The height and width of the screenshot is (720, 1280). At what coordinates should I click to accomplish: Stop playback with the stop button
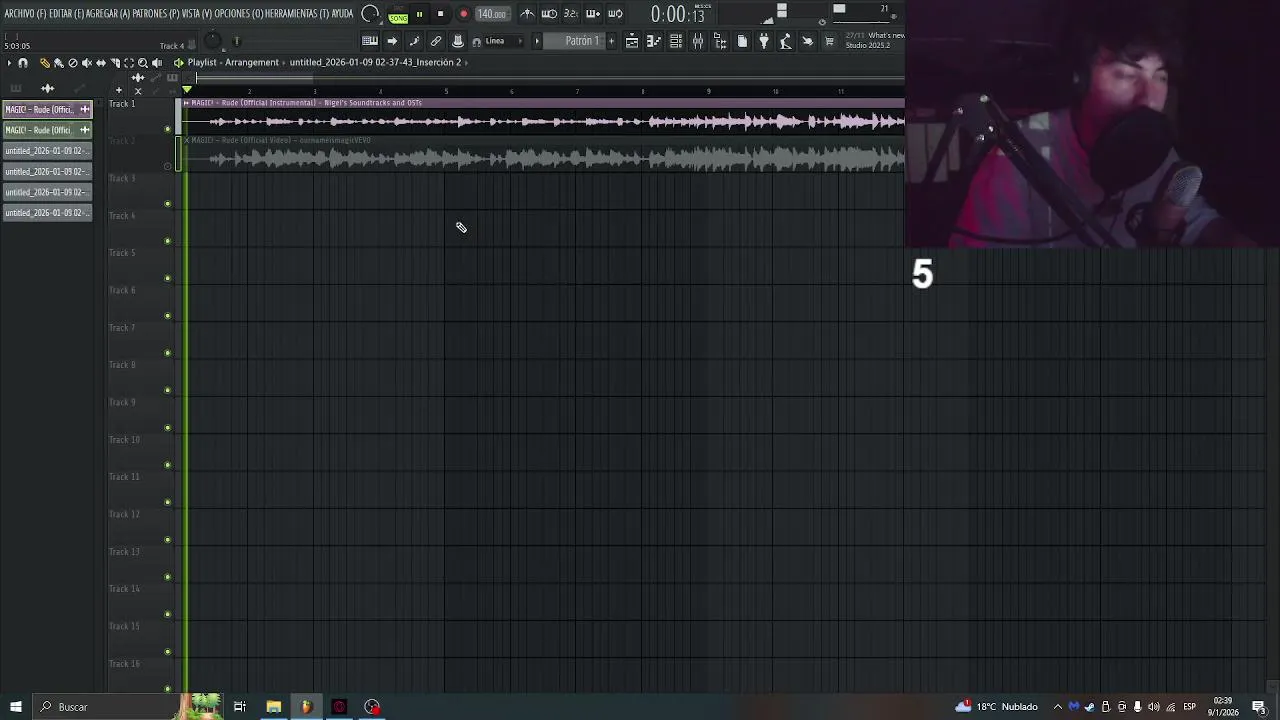pyautogui.click(x=440, y=14)
